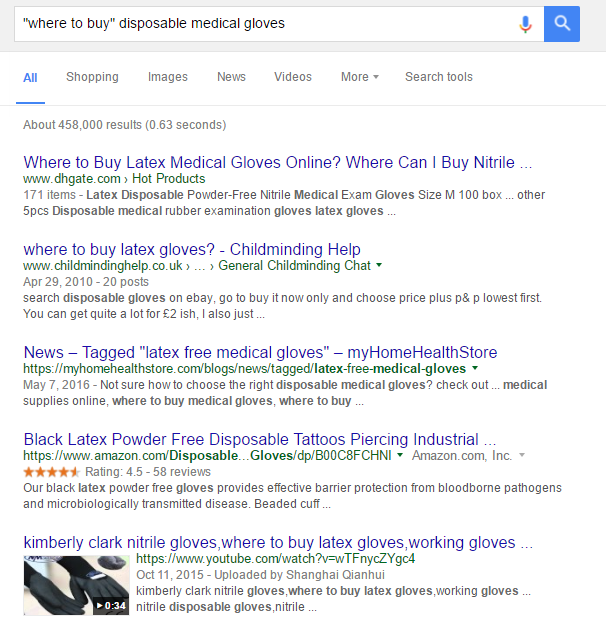This screenshot has height=620, width=606.
Task: Click 'www.childmindinghelp.co.uk' breadcrumb text
Action: (103, 266)
